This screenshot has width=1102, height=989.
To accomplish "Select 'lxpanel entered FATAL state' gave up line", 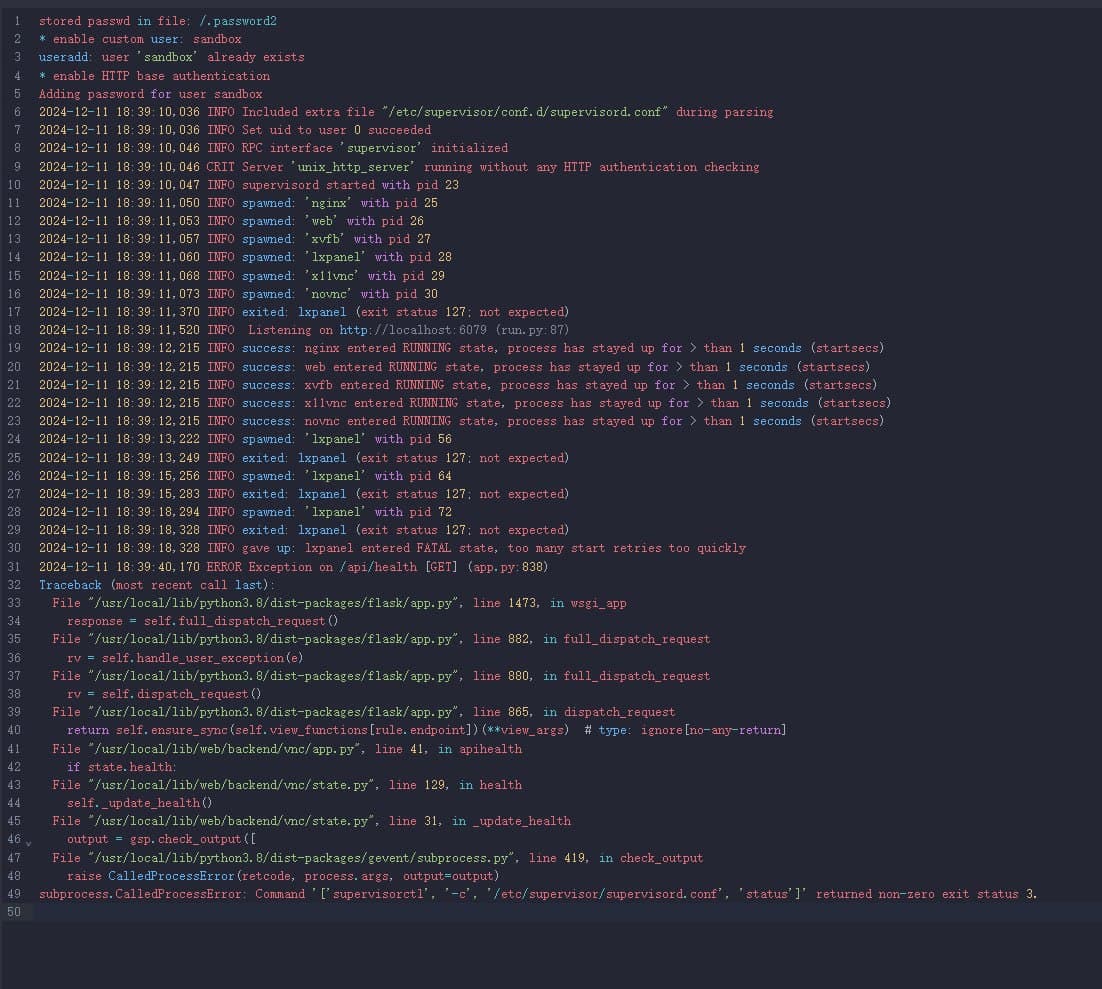I will click(392, 548).
